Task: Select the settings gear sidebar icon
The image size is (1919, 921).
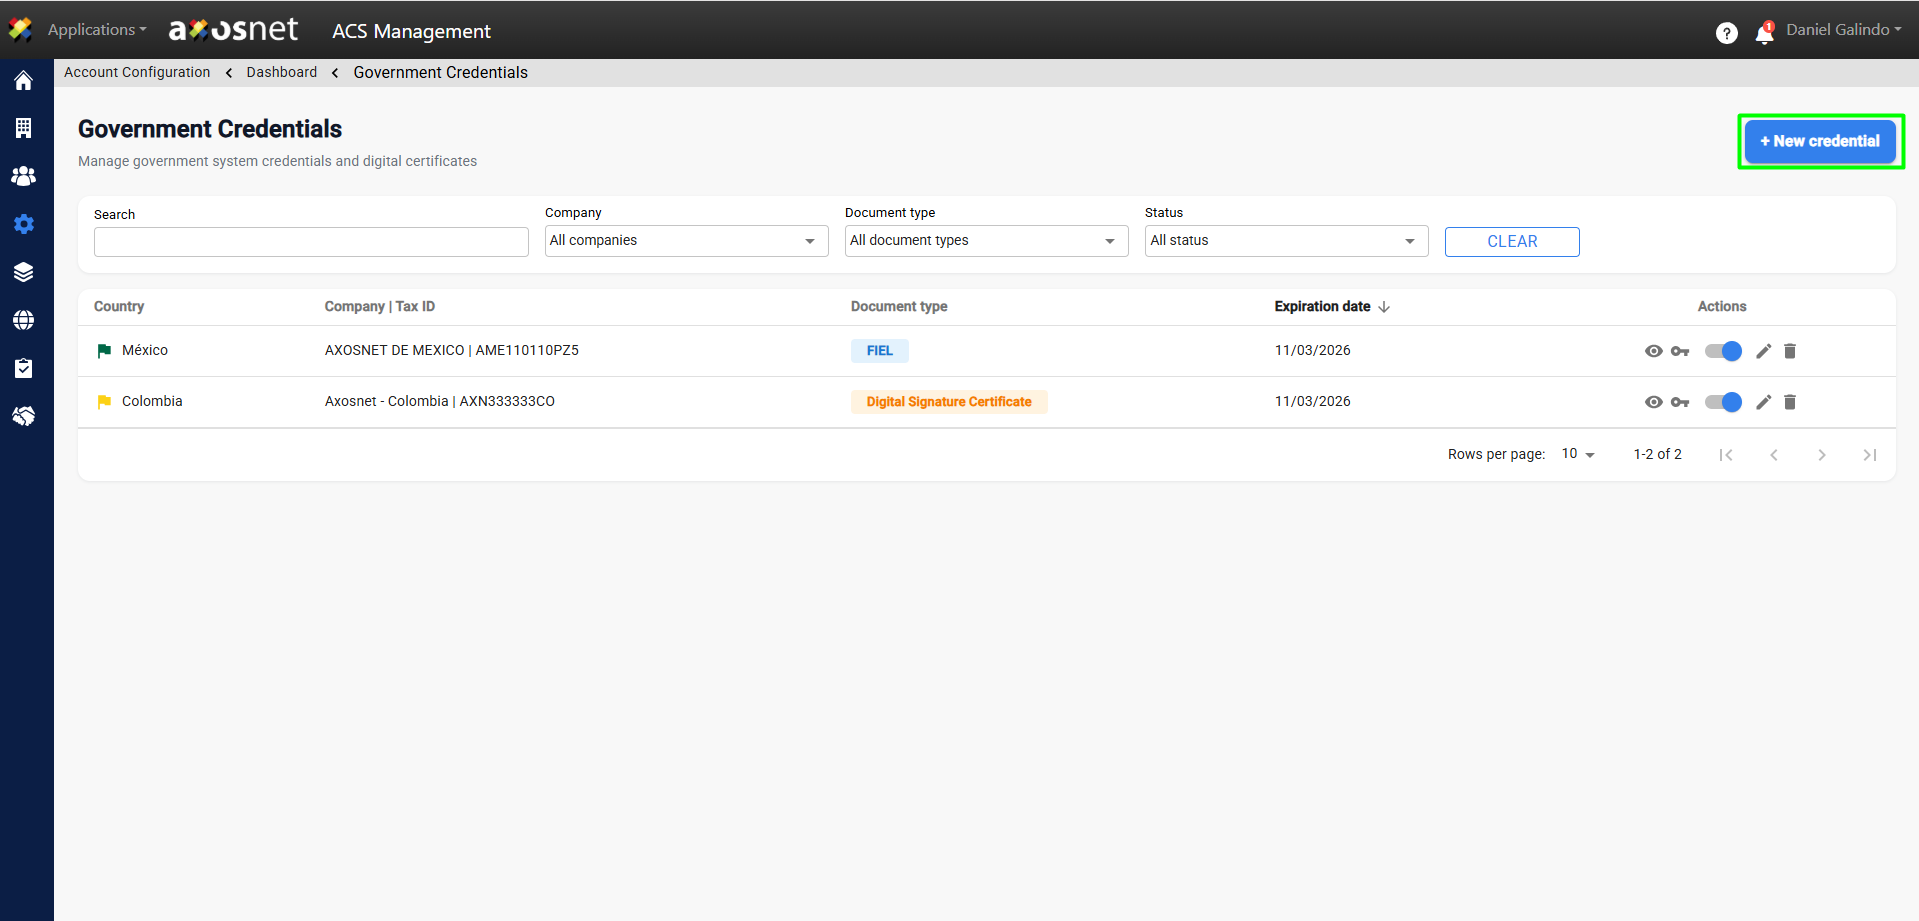Action: click(x=23, y=224)
